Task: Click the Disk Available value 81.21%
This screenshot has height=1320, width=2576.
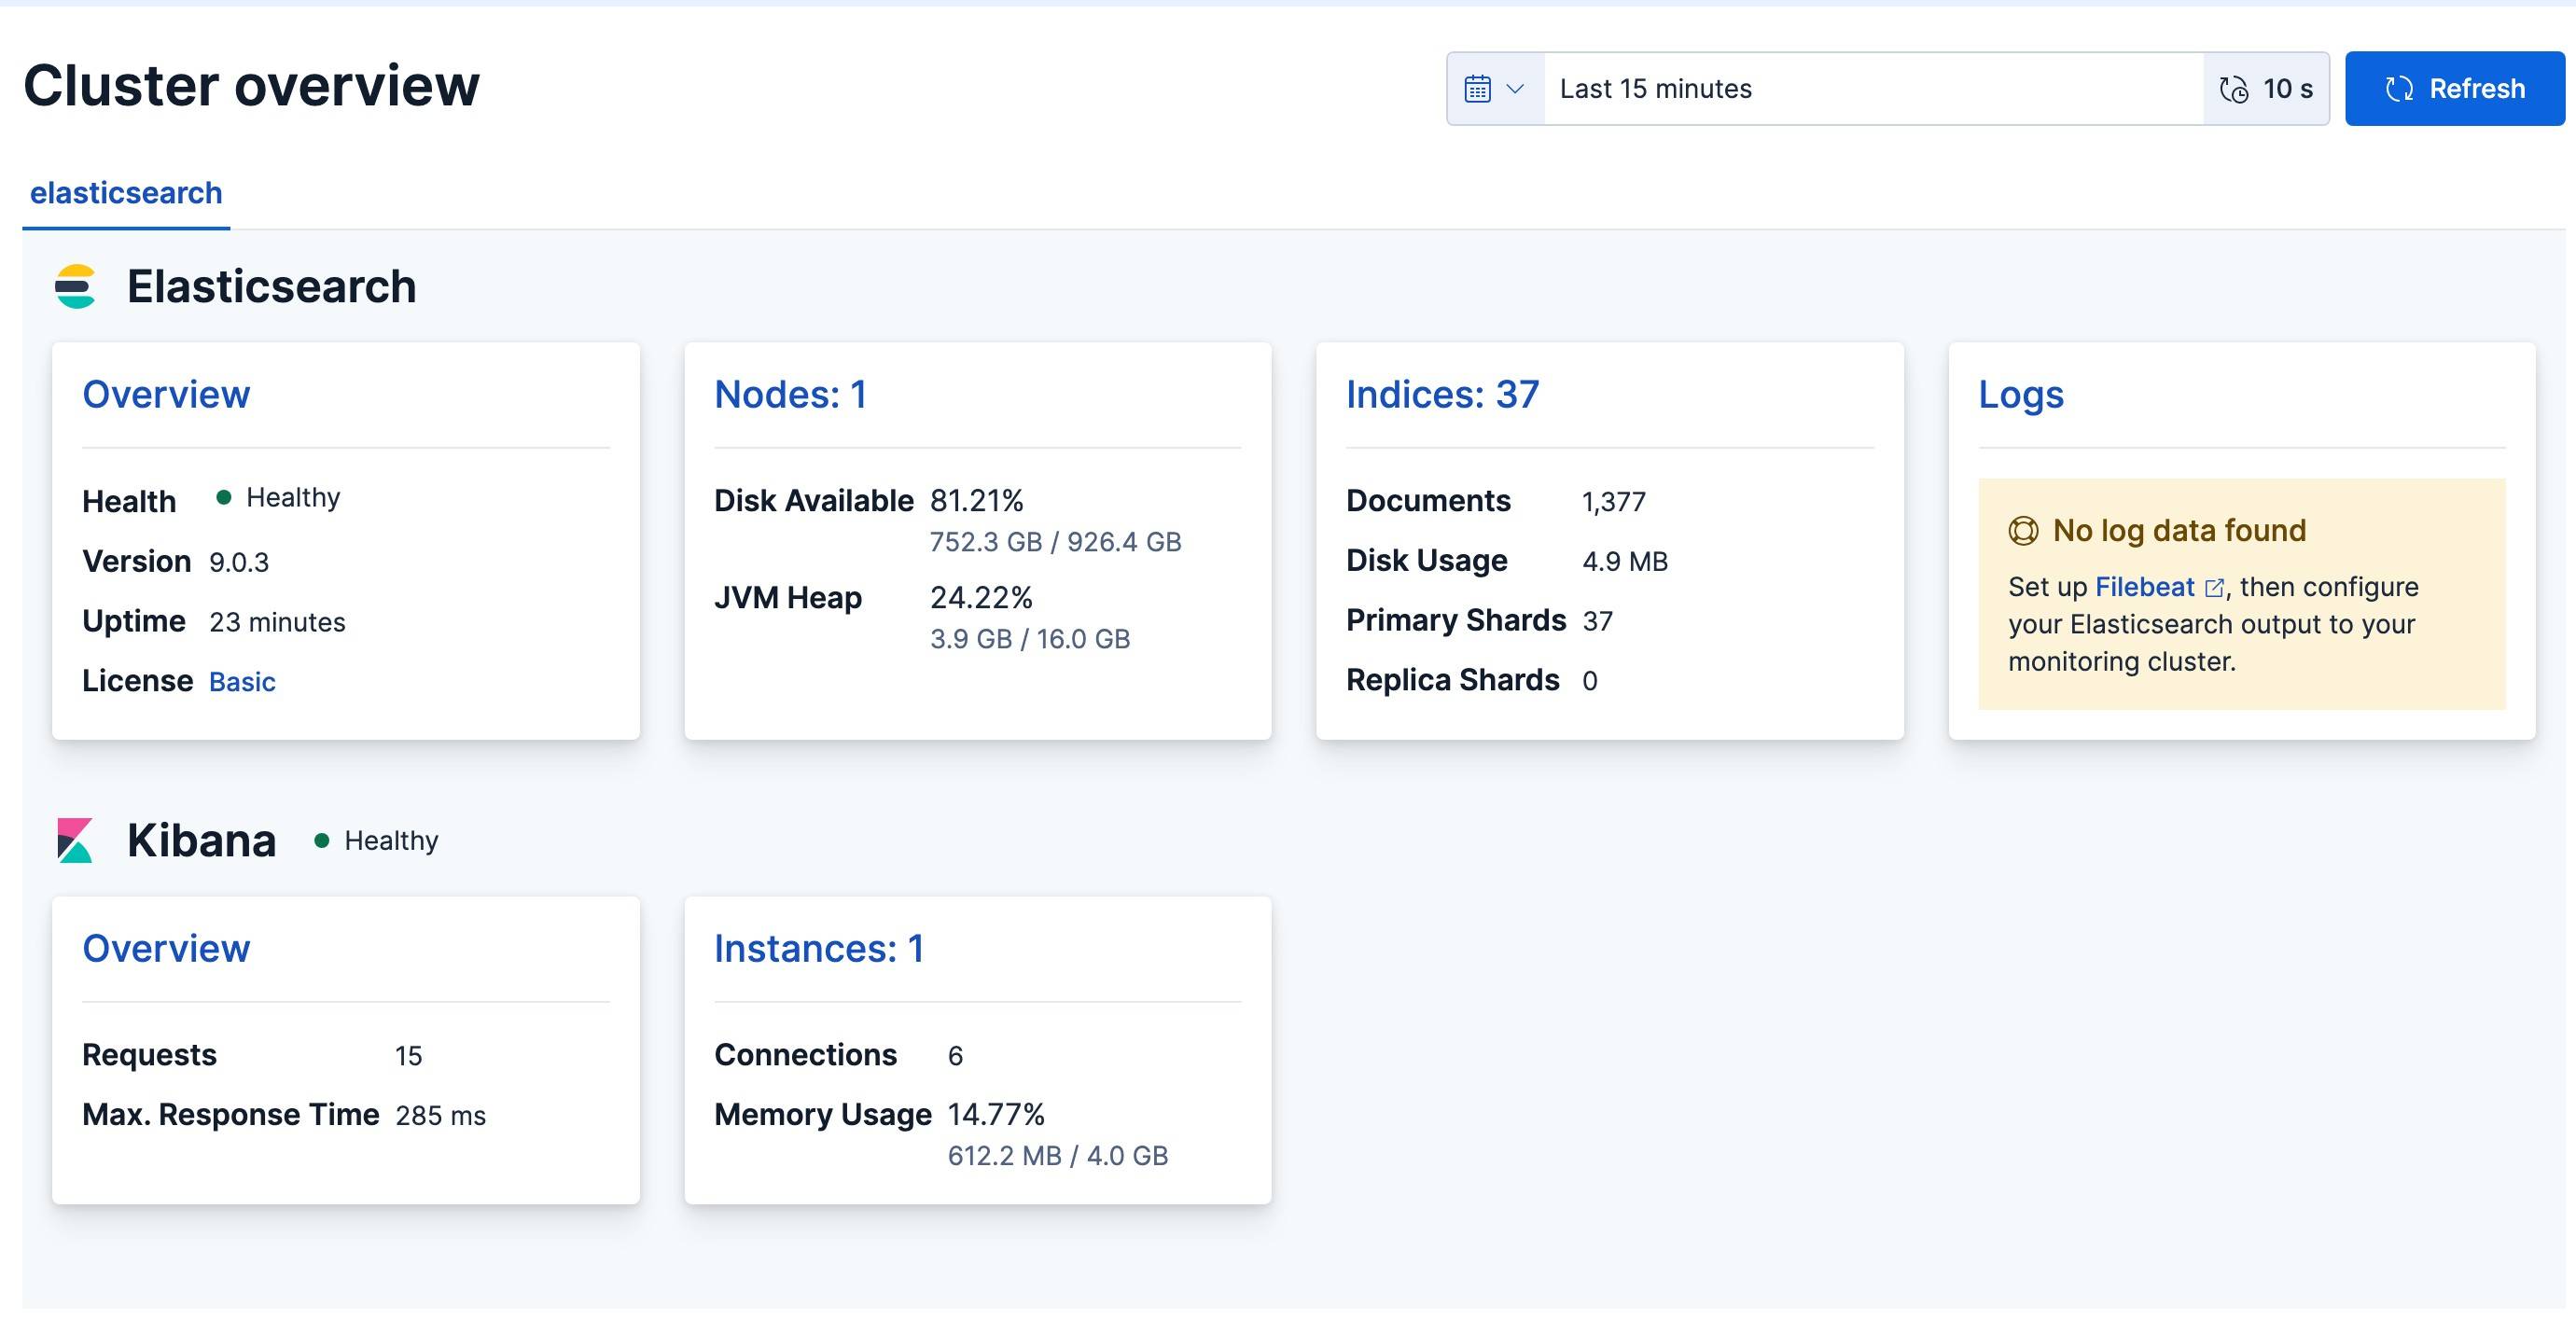Action: coord(977,501)
